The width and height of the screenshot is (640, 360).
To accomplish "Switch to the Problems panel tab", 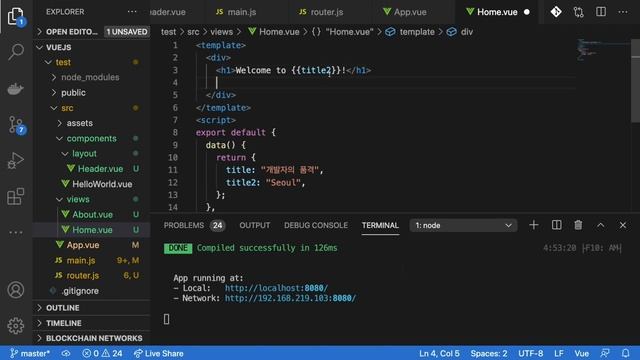I will coord(194,225).
